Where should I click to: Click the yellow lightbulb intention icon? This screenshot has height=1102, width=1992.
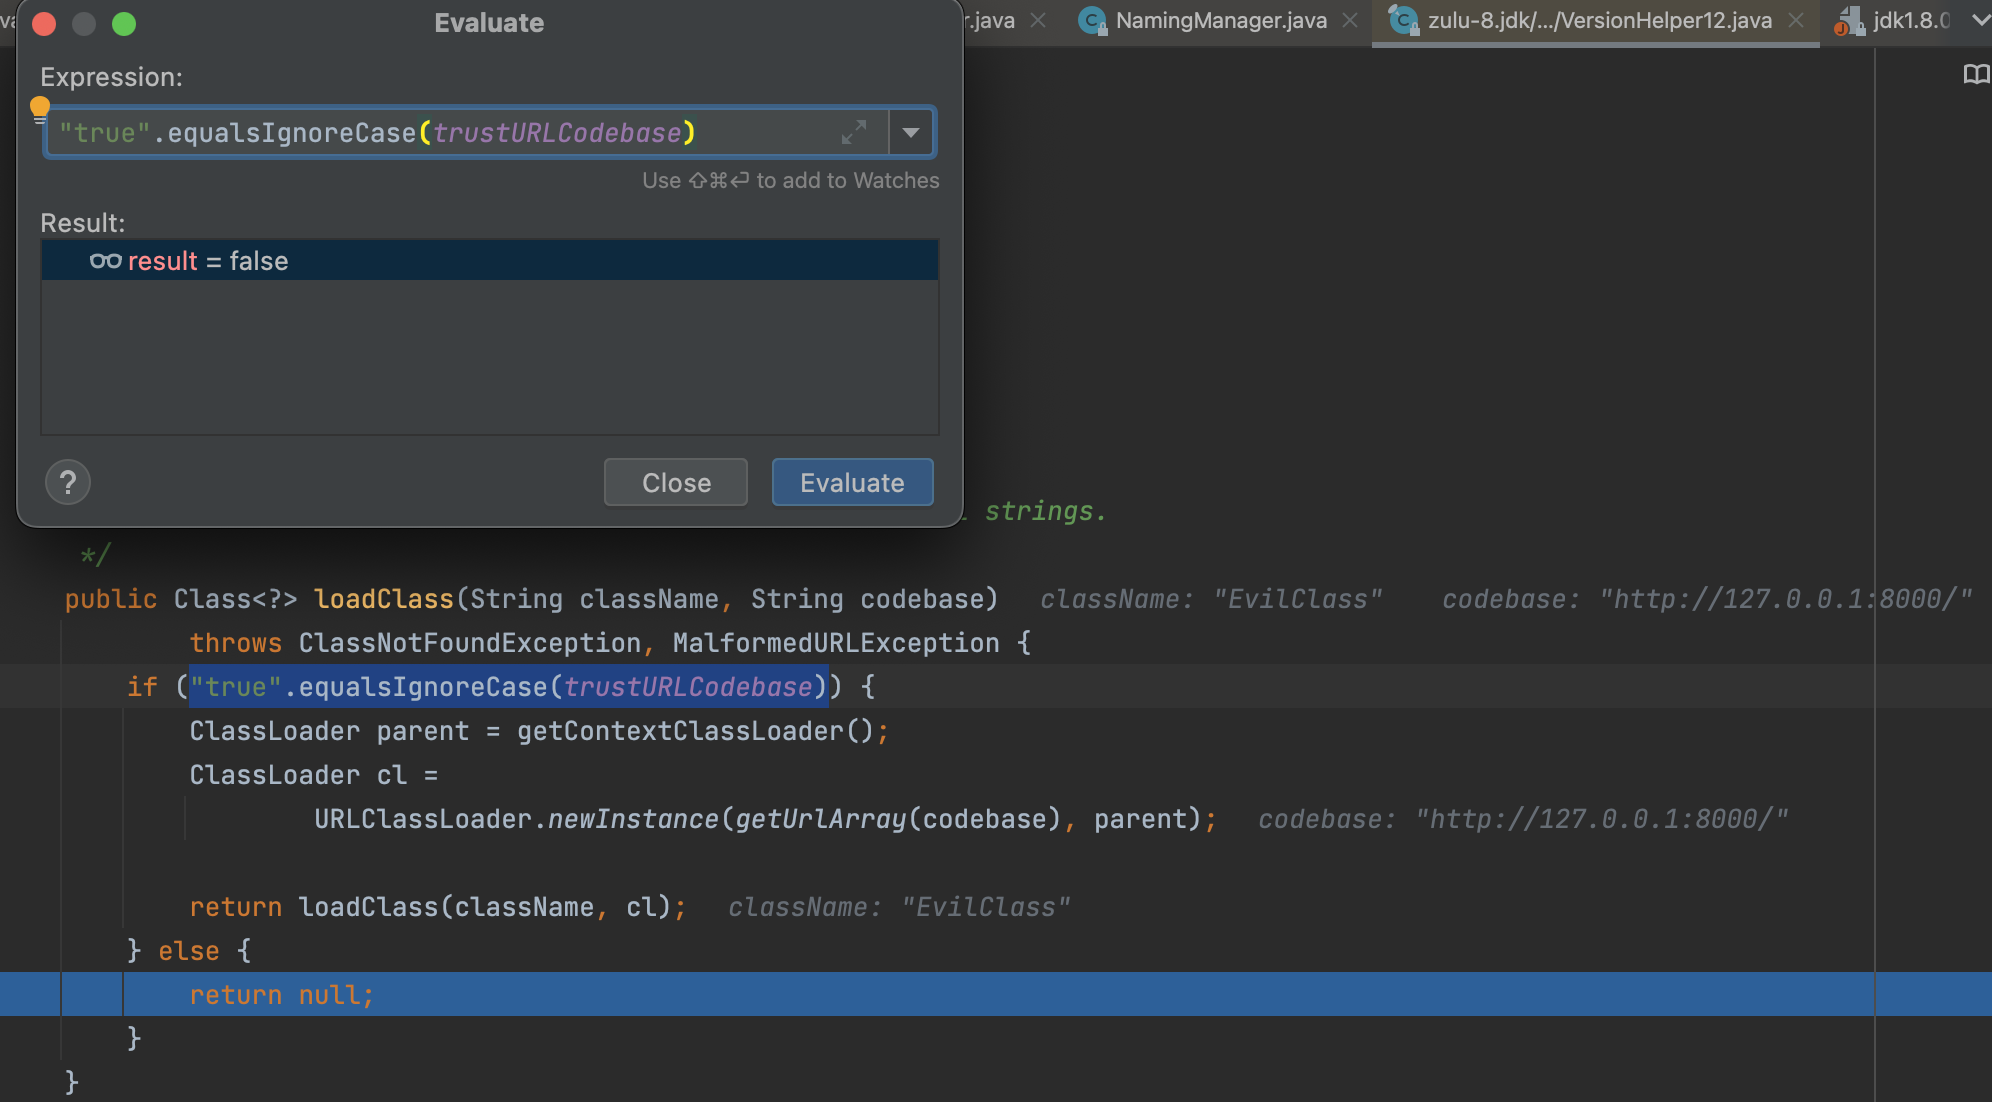40,108
